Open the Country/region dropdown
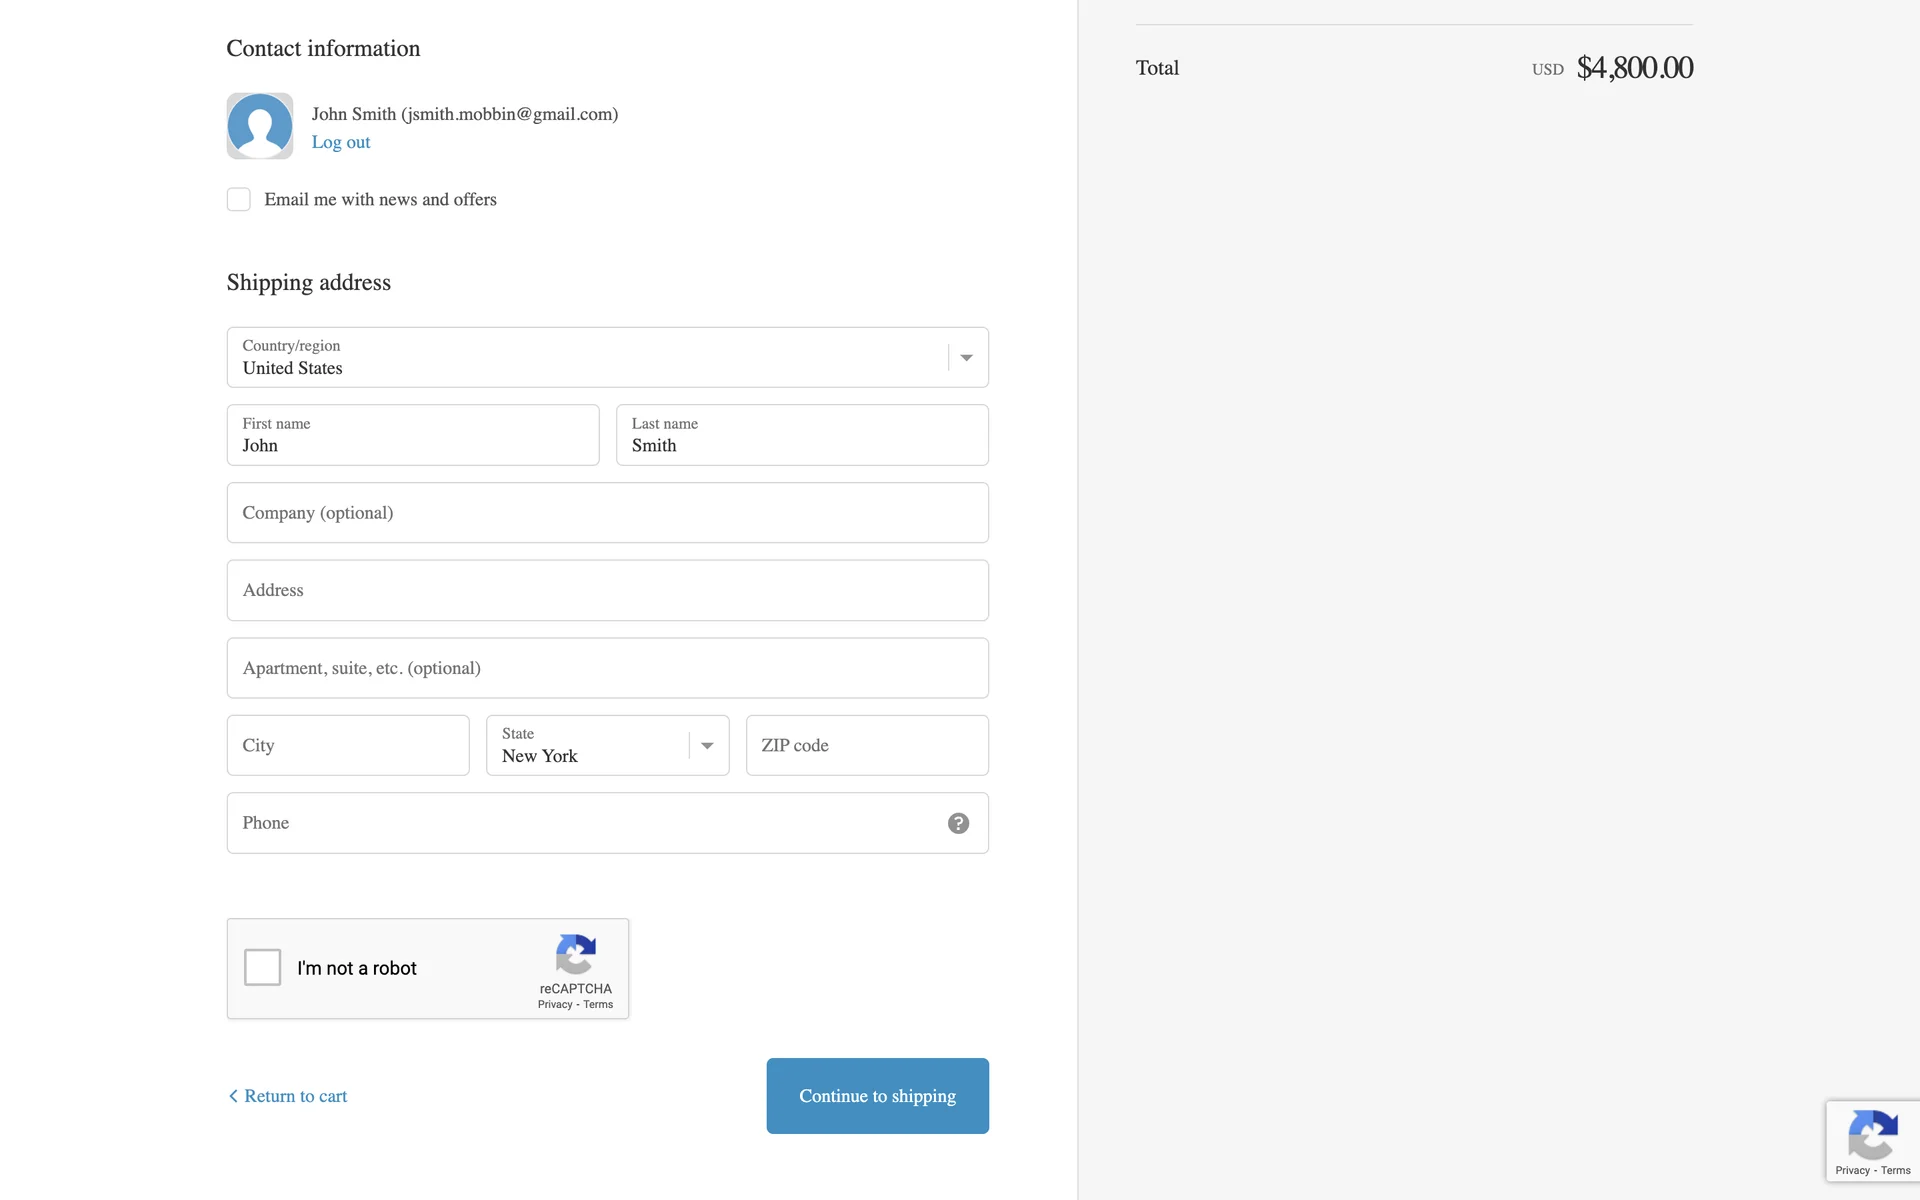 coord(590,357)
